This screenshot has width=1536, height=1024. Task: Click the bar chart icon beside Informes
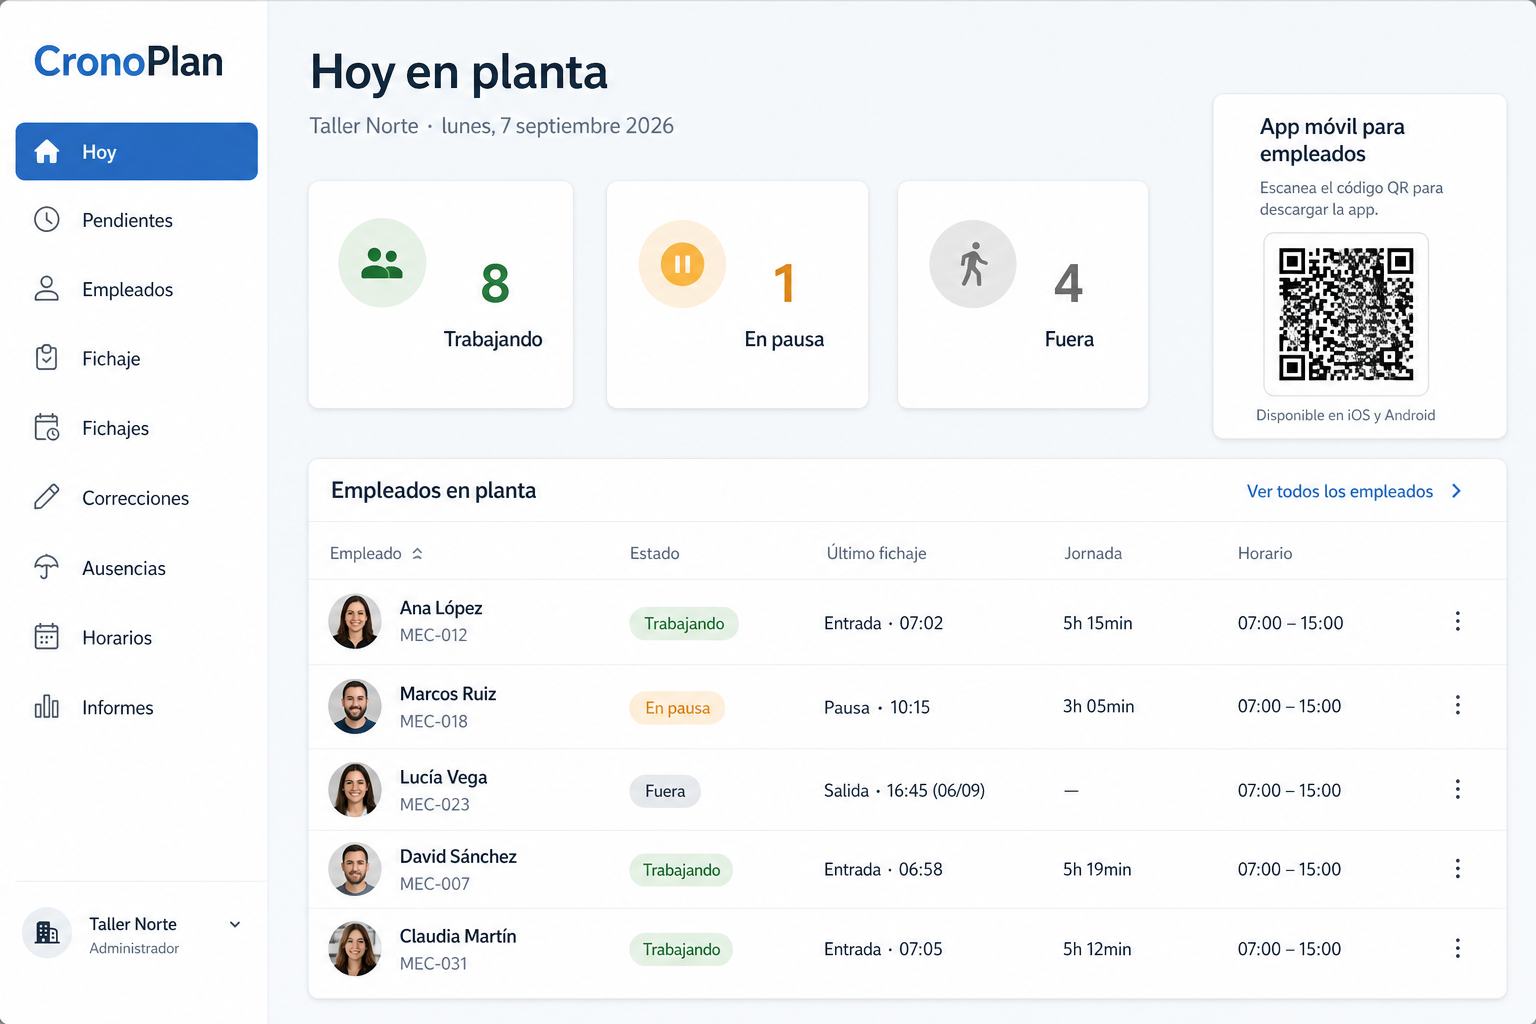tap(47, 707)
